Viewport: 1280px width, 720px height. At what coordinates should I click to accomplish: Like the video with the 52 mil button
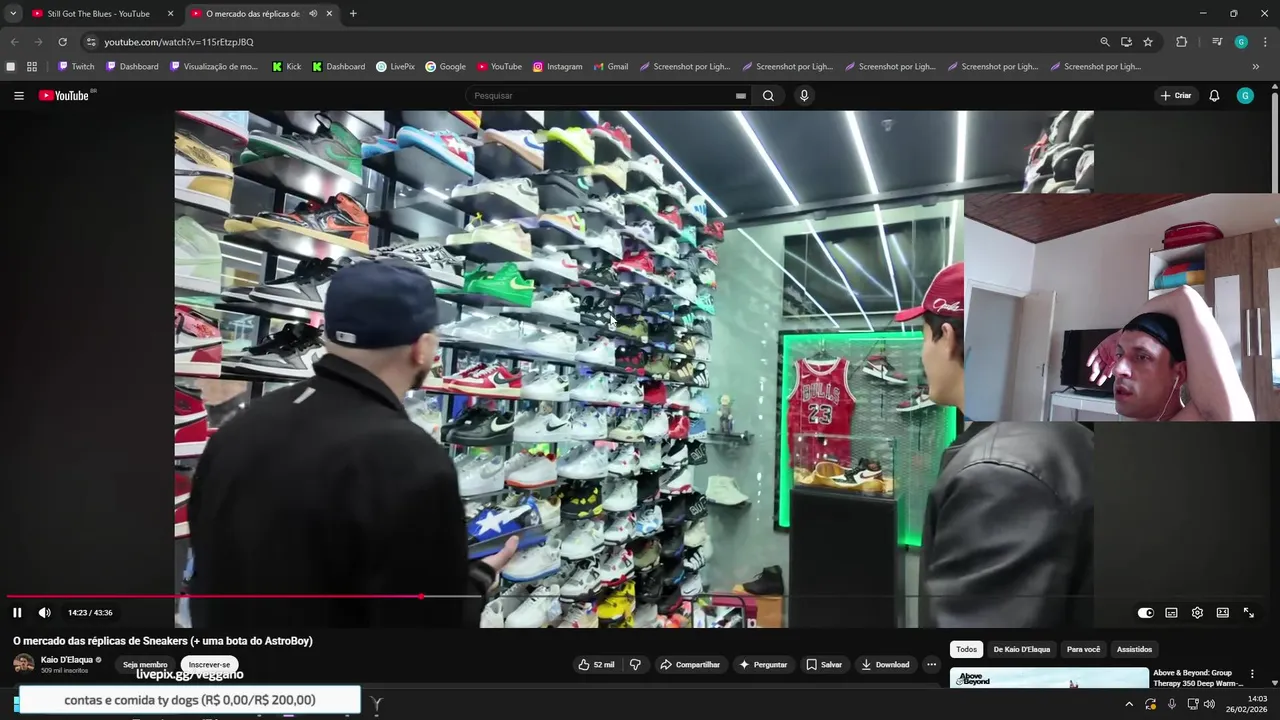click(596, 665)
